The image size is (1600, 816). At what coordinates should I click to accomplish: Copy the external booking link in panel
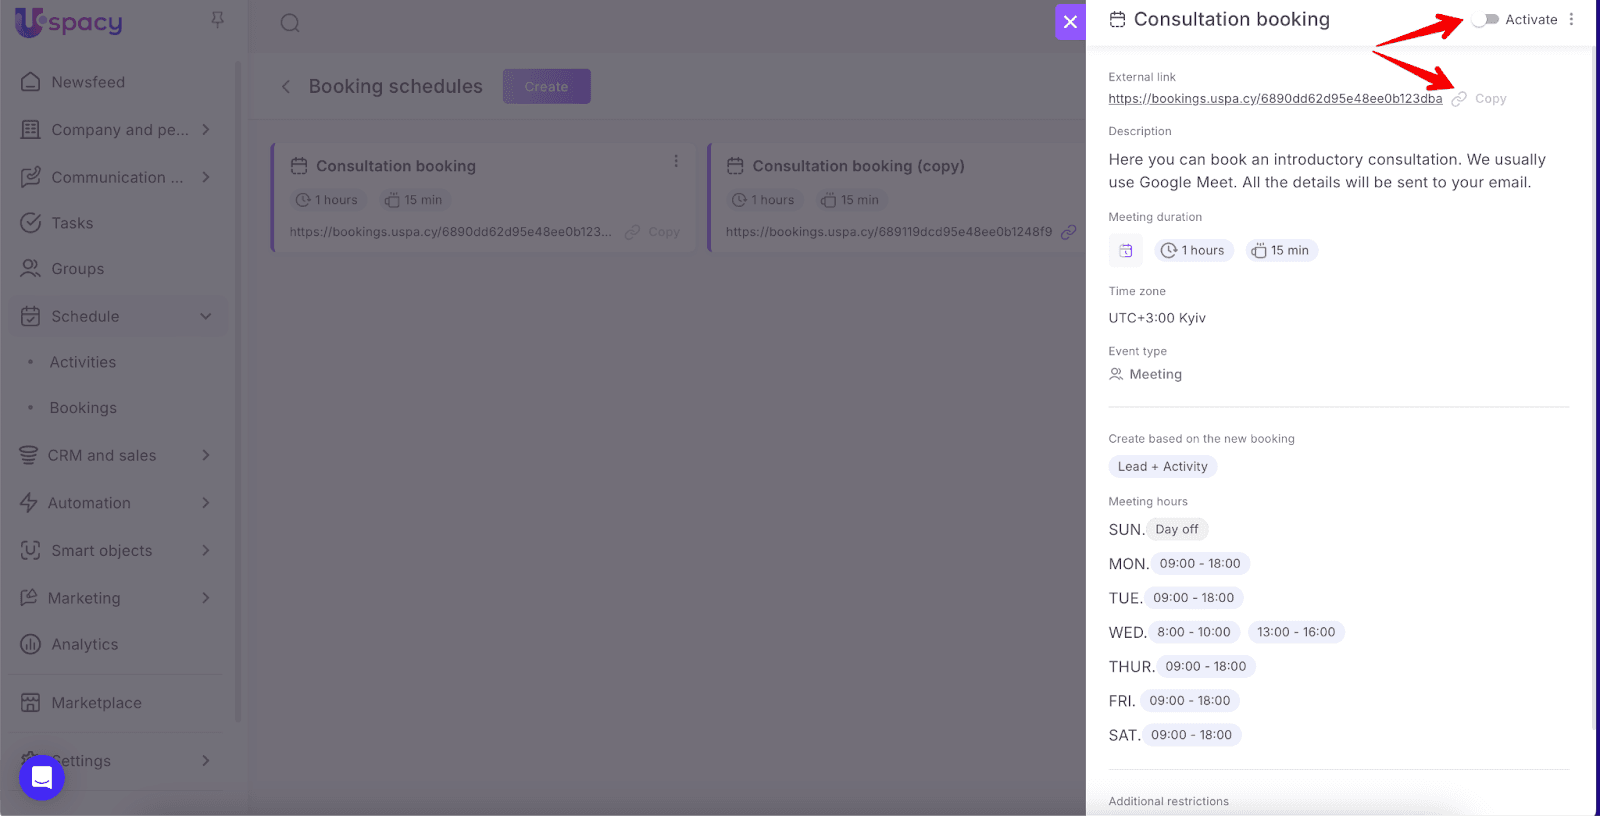tap(1489, 99)
